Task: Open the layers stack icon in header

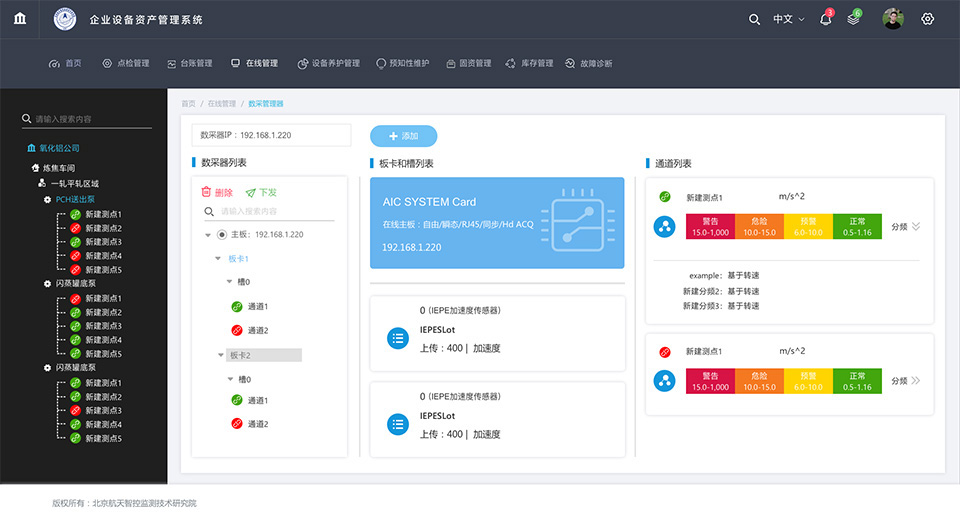Action: [x=854, y=19]
